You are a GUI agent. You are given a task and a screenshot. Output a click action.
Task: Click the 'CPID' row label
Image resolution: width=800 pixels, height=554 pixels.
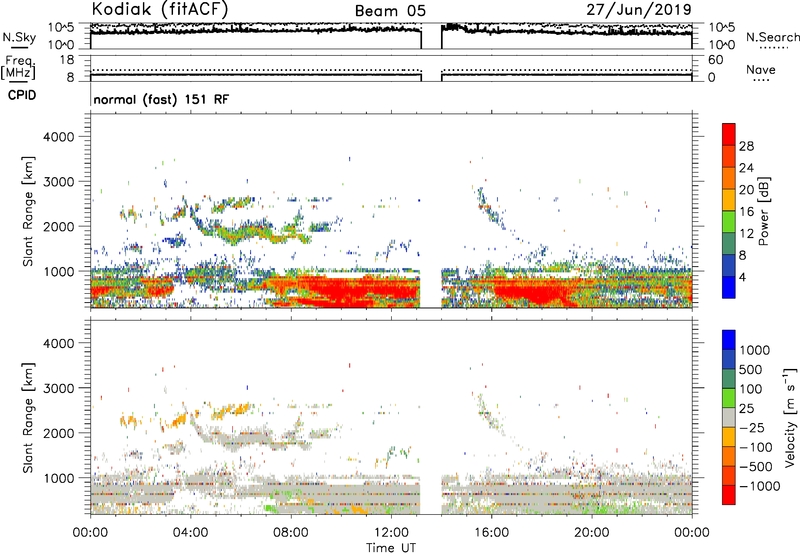point(22,95)
